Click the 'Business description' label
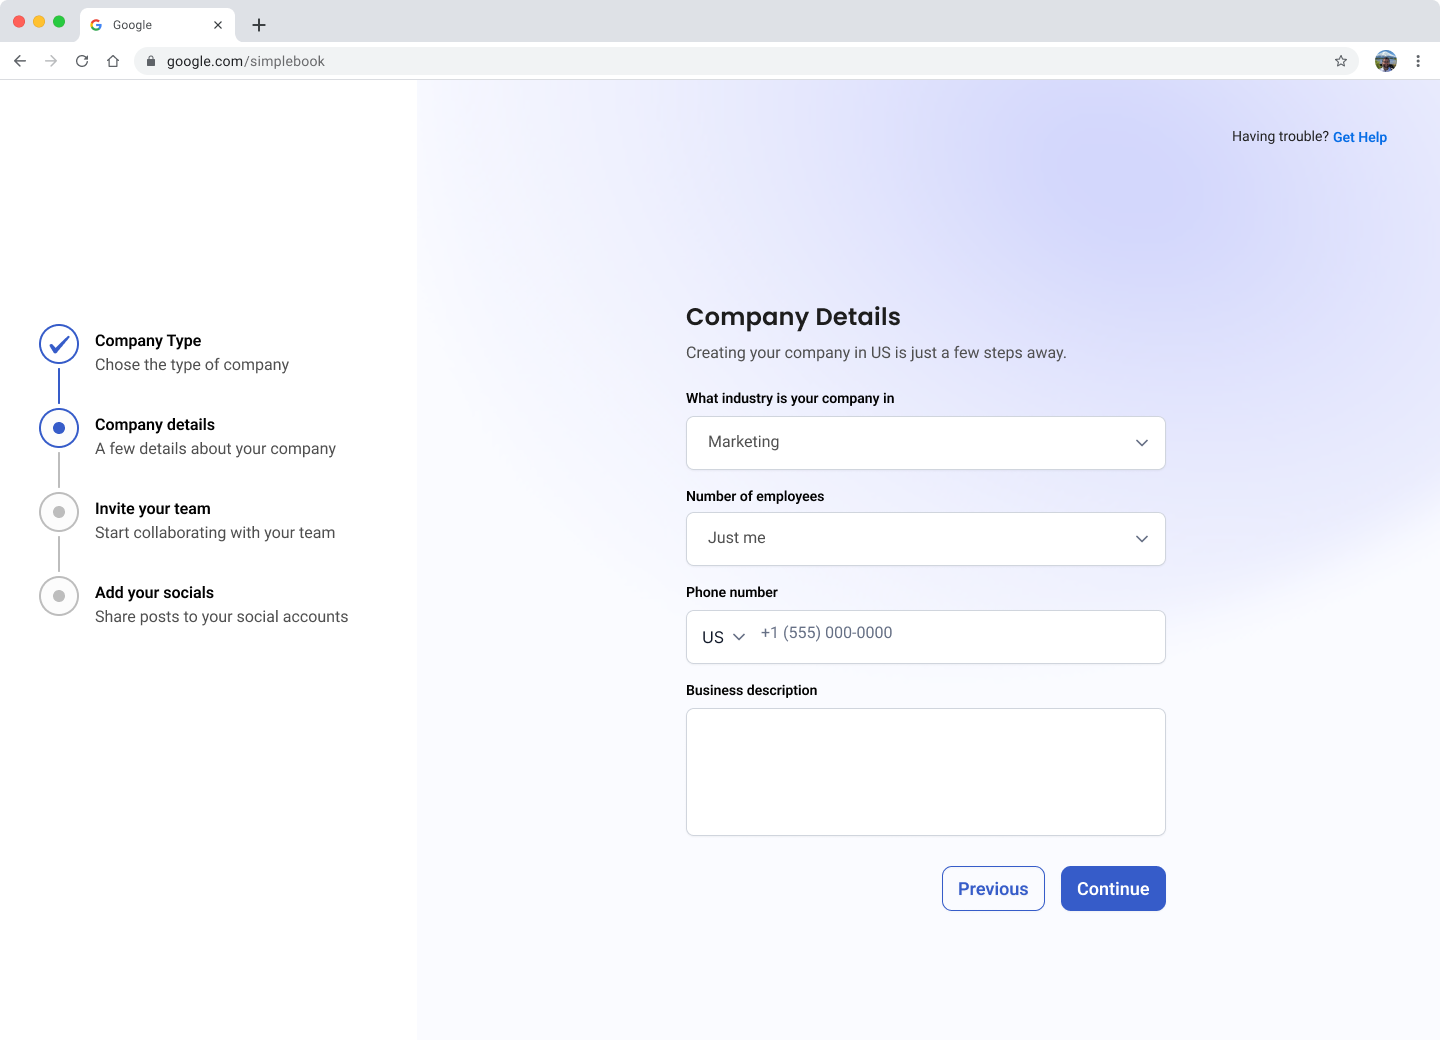 click(752, 690)
